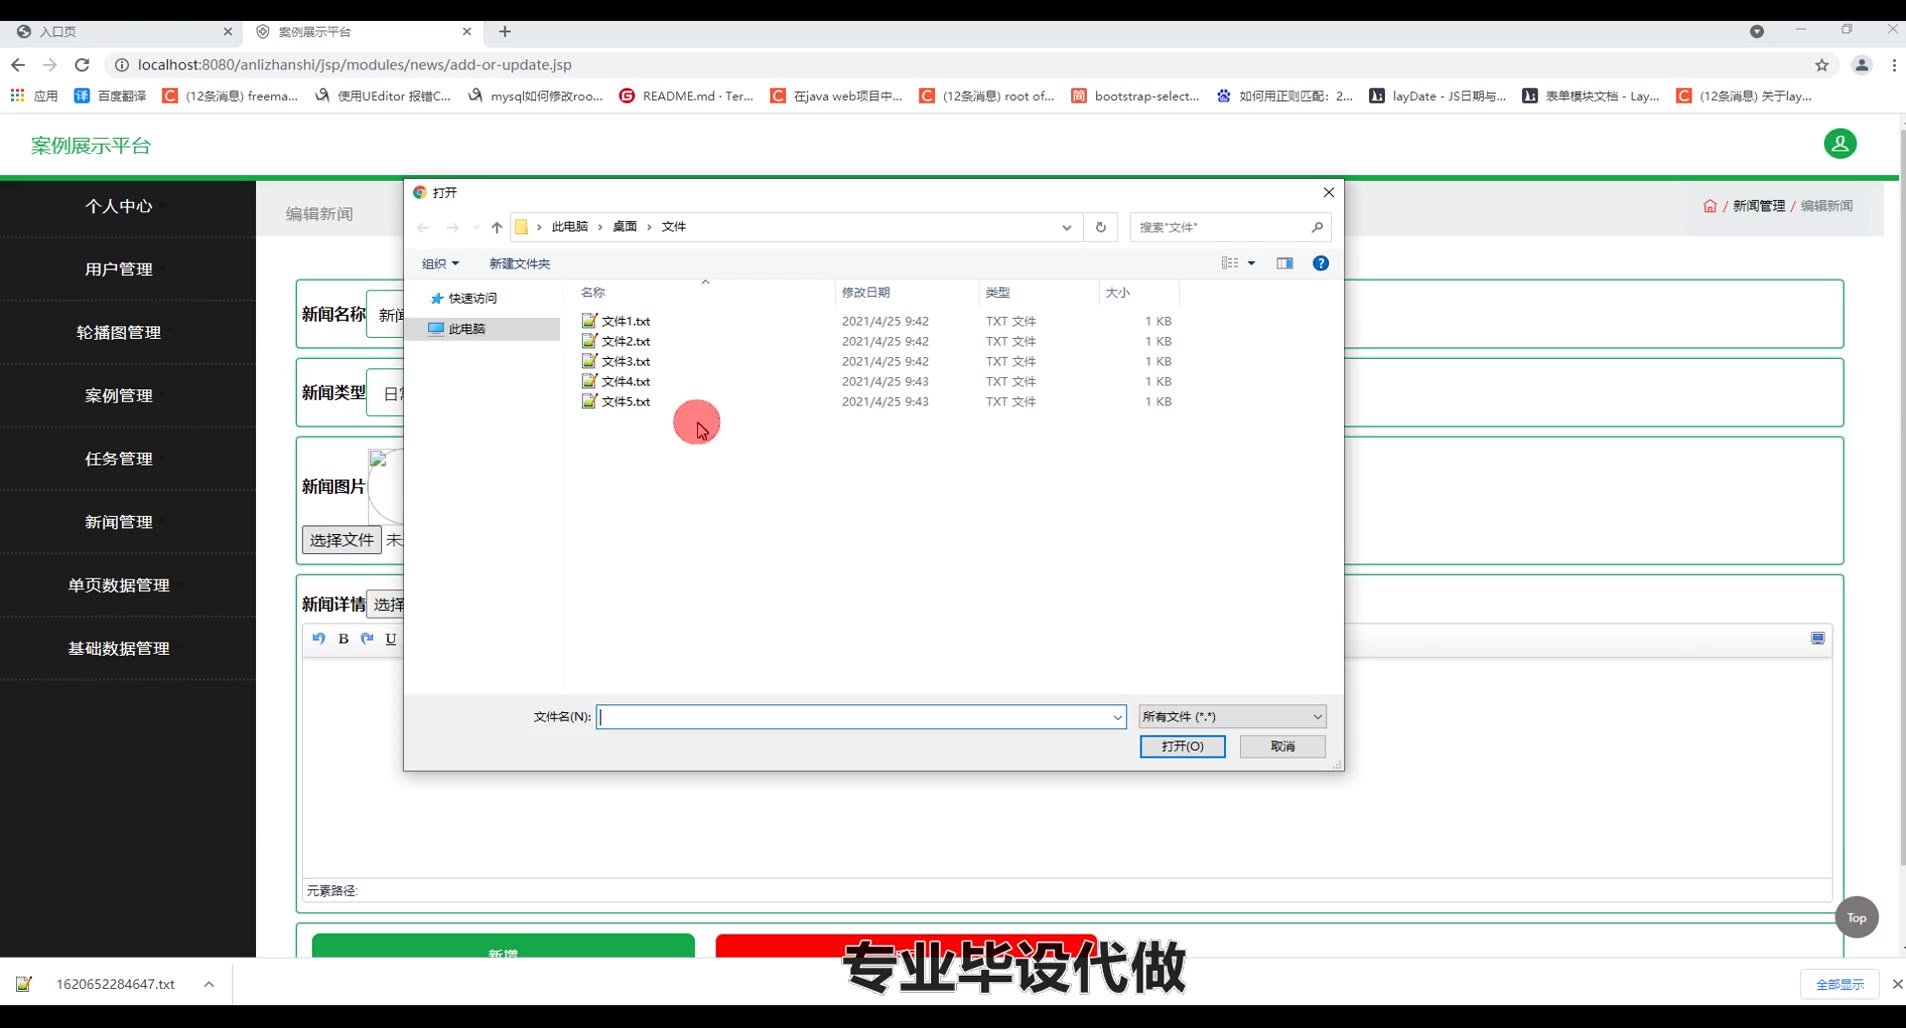Image resolution: width=1906 pixels, height=1028 pixels.
Task: Toggle underline in the rich text editor
Action: 391,639
